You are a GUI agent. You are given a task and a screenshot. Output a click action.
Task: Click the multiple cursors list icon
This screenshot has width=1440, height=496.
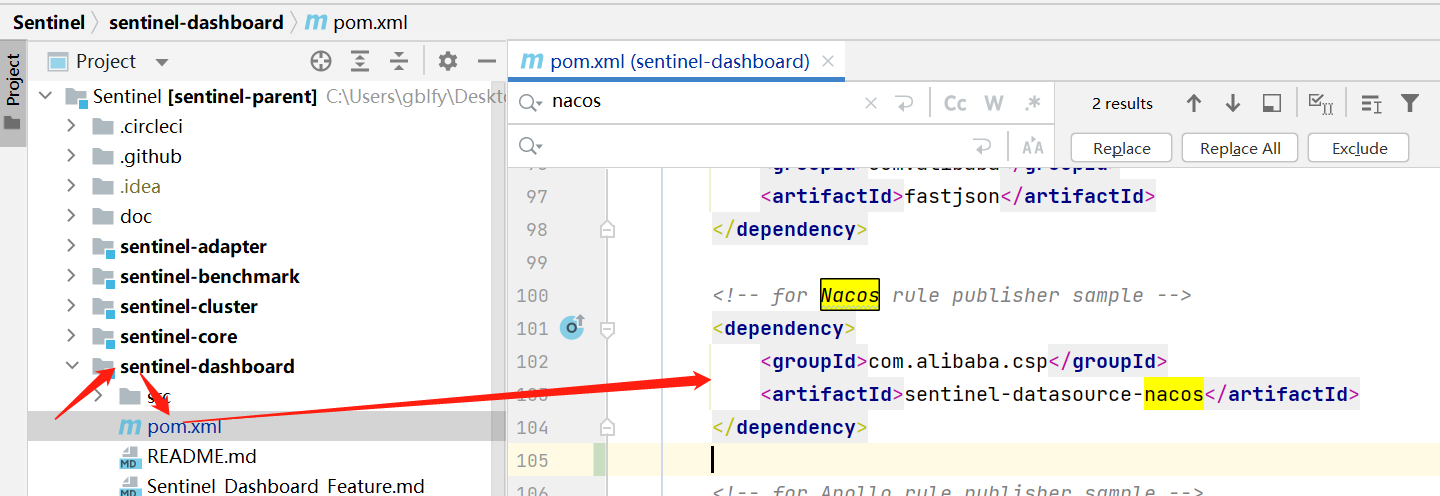pyautogui.click(x=1371, y=103)
